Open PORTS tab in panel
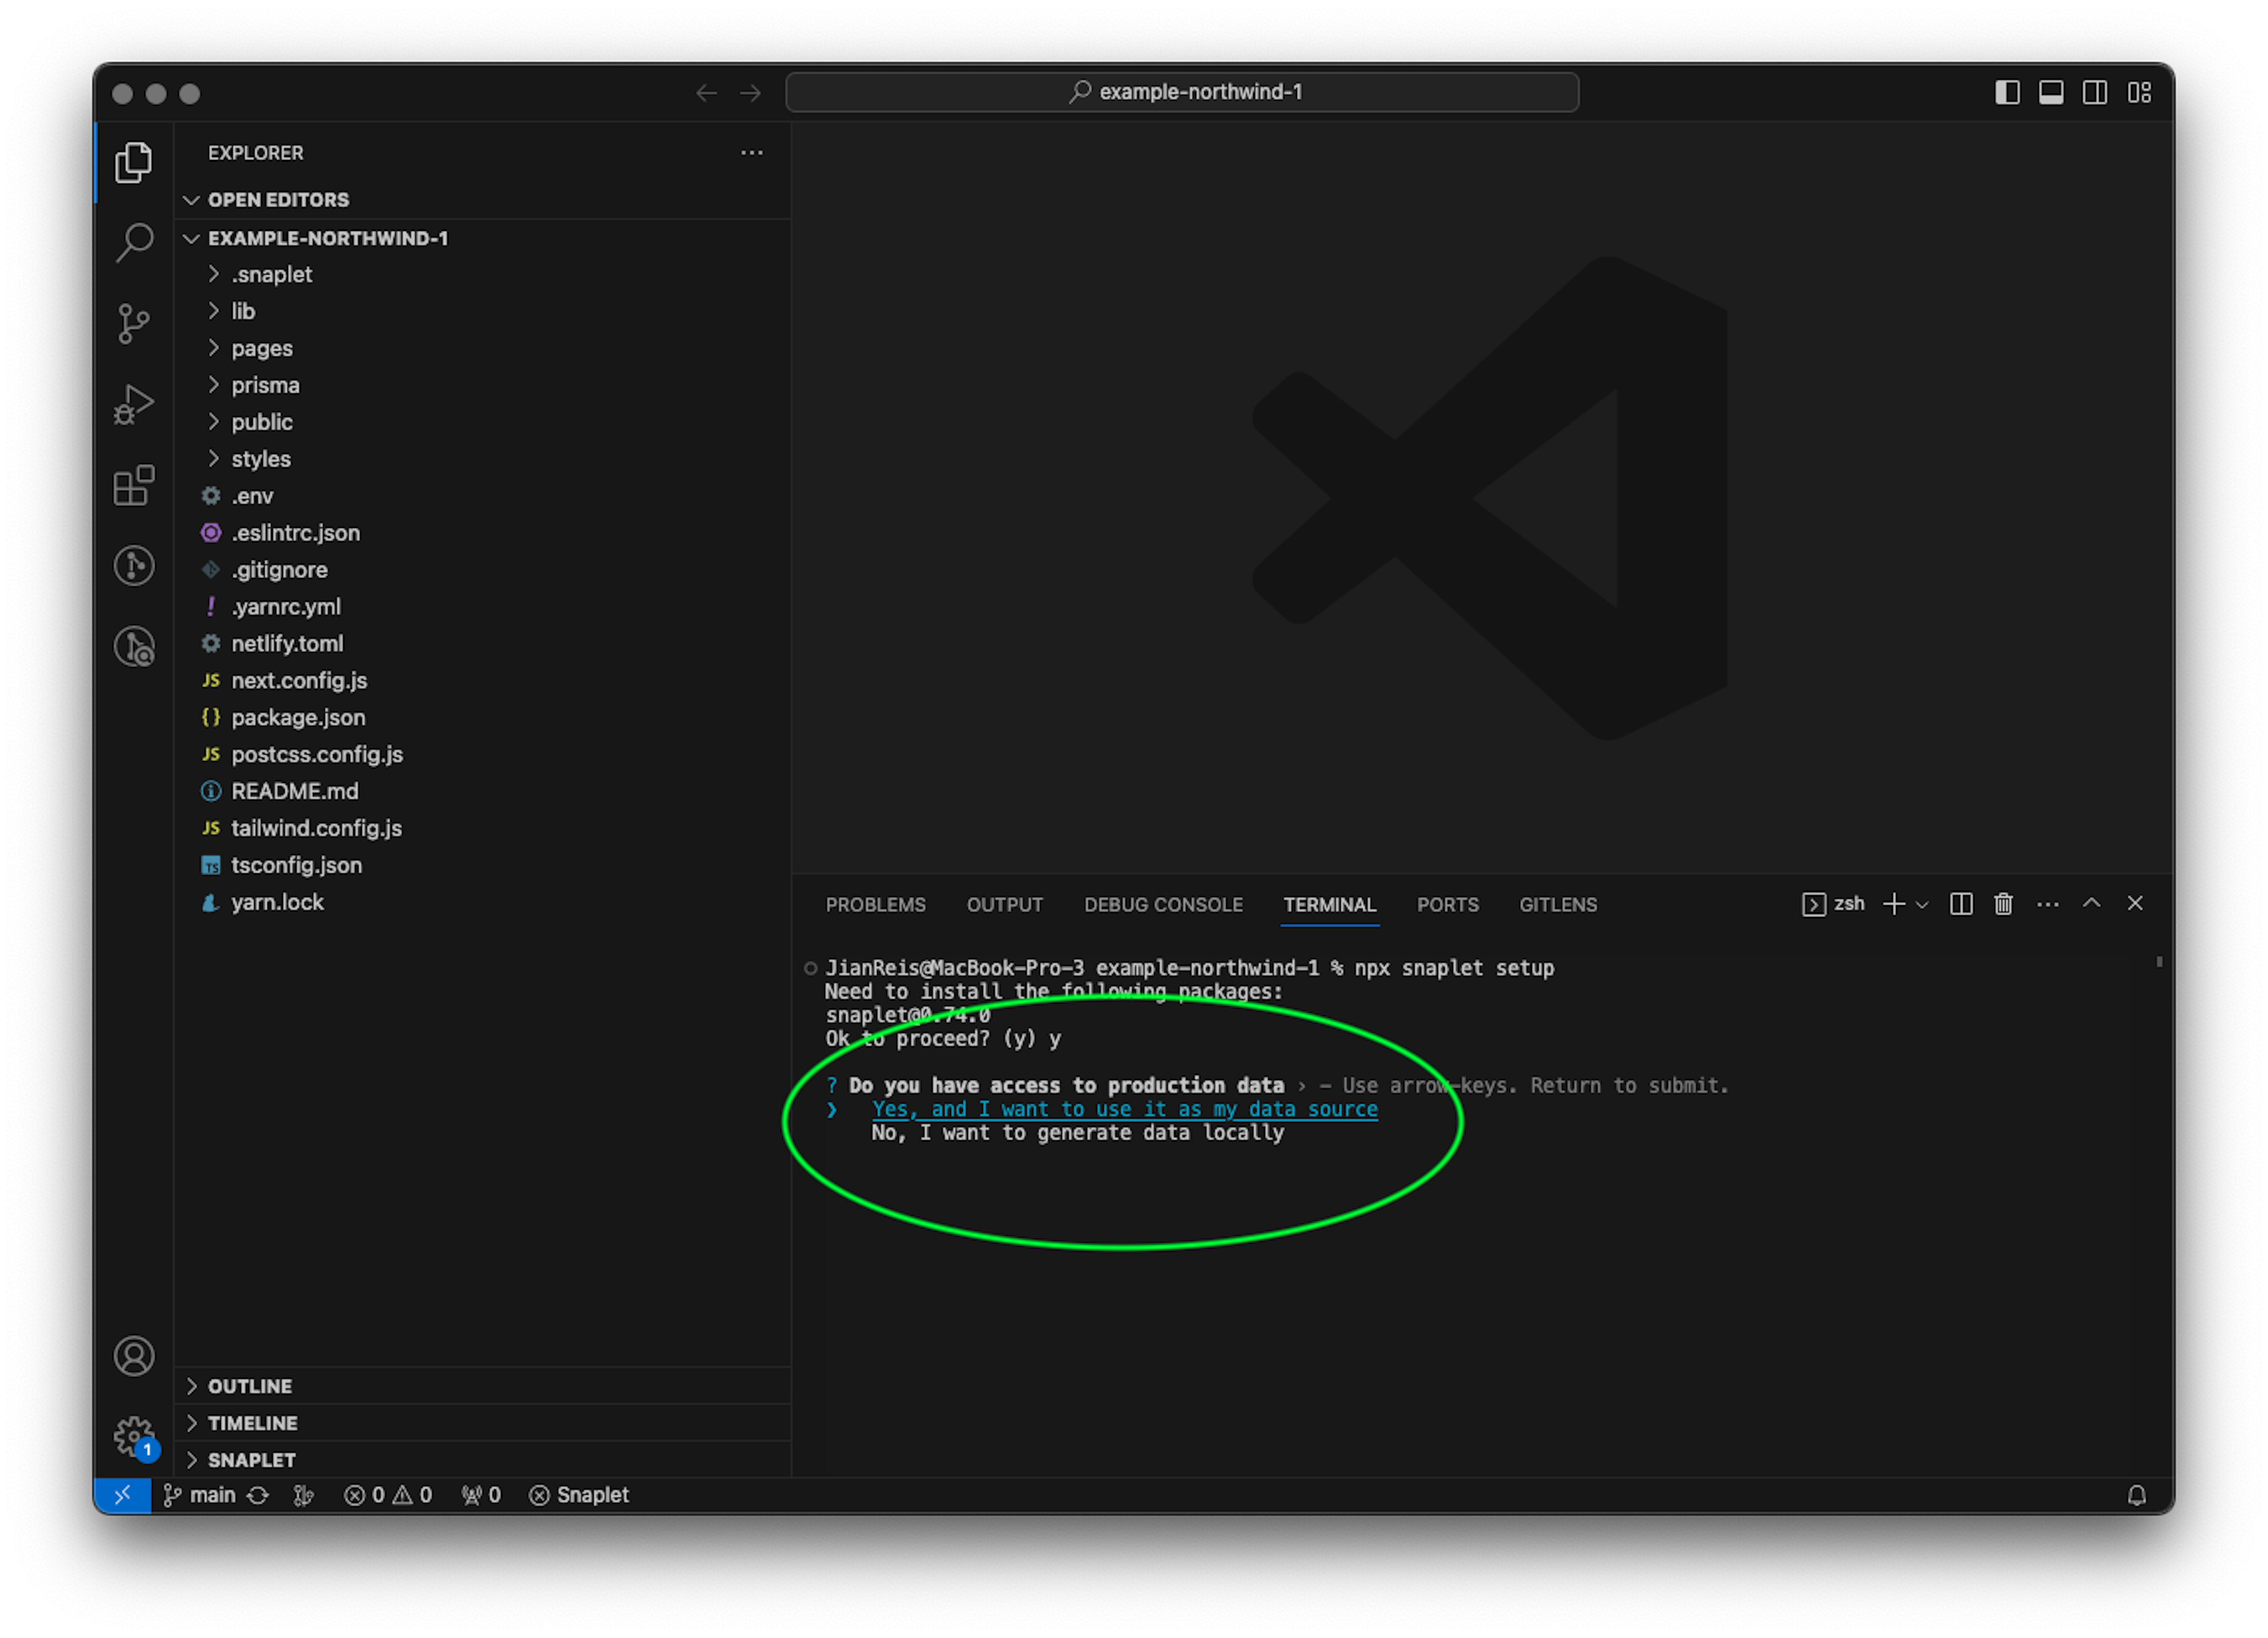Viewport: 2268px width, 1638px height. coord(1444,903)
